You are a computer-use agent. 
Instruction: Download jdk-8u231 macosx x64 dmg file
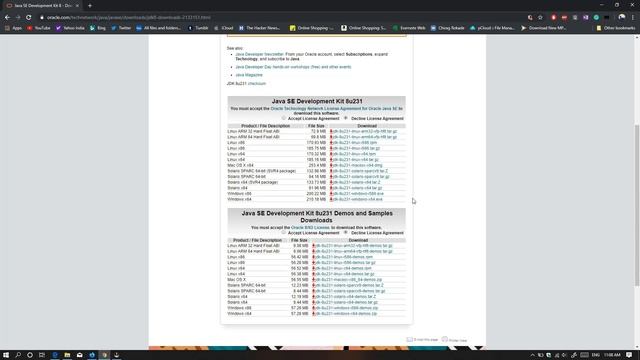click(x=357, y=165)
